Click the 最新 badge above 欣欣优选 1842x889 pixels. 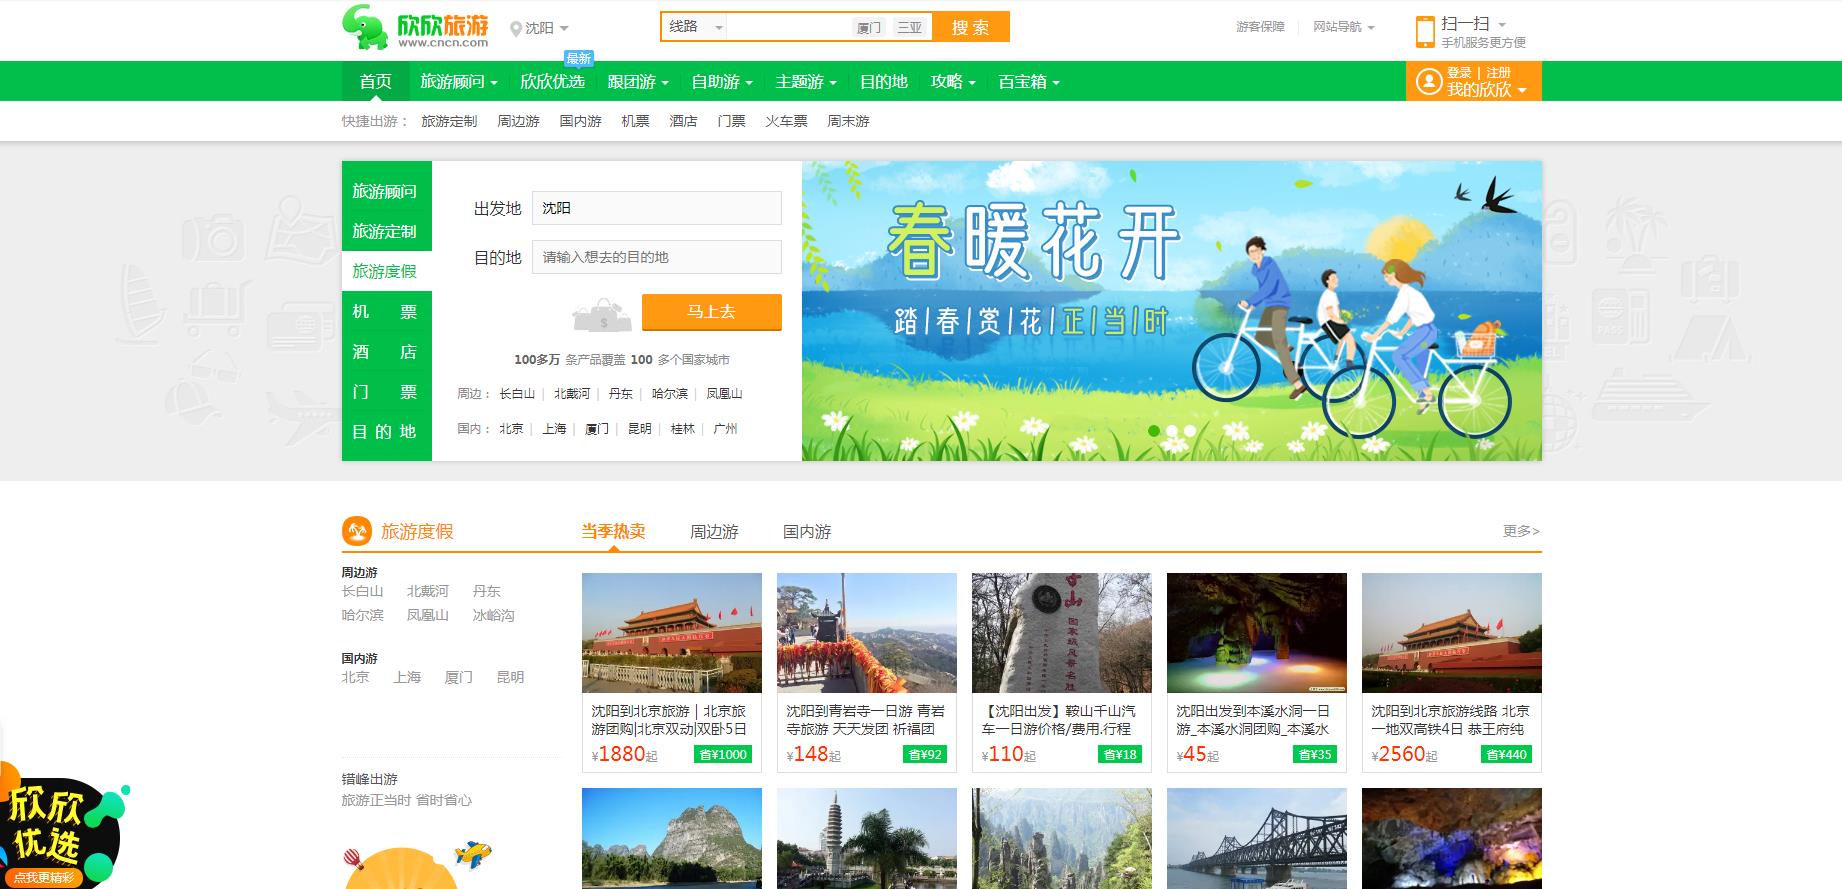point(578,58)
